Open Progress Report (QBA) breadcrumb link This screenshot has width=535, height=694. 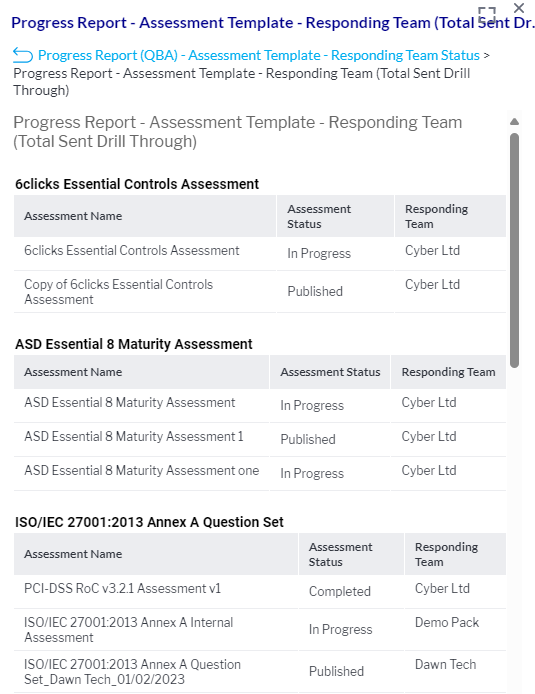coord(259,55)
